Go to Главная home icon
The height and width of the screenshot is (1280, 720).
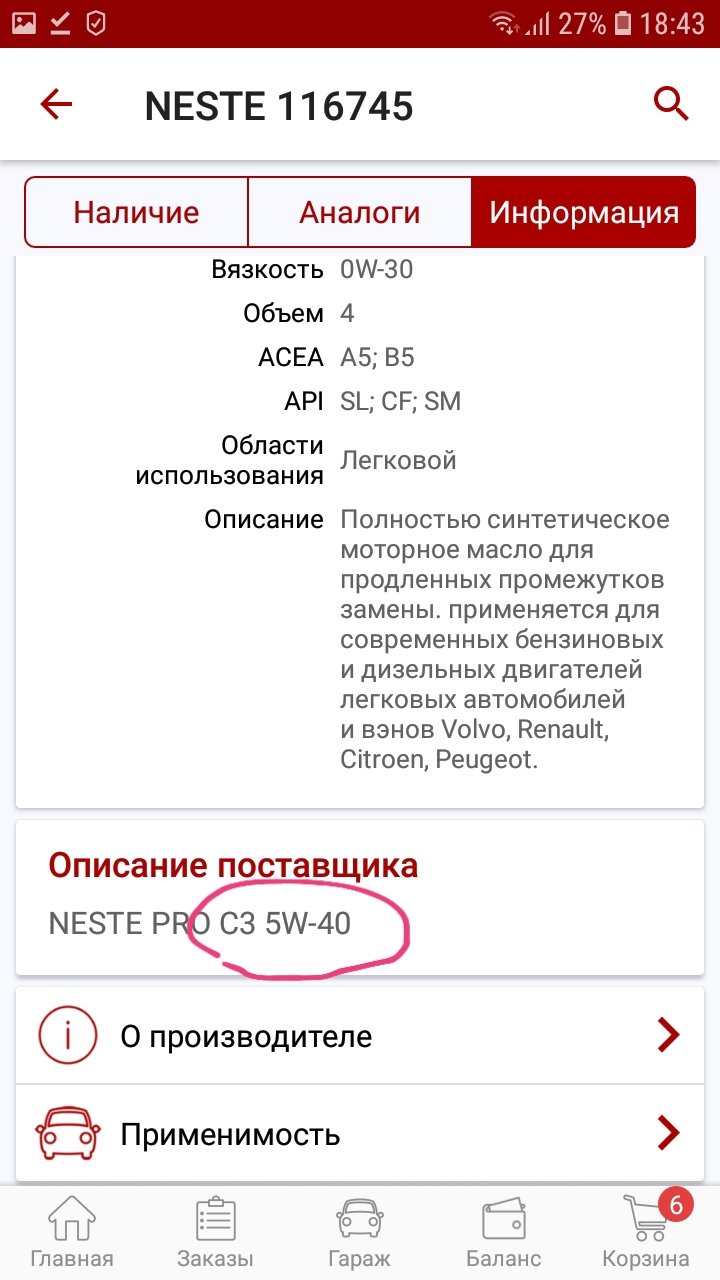coord(72,1219)
